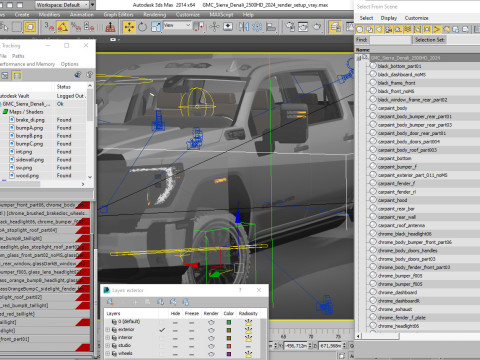Toggle Hide for the wheels layer

(x=175, y=354)
